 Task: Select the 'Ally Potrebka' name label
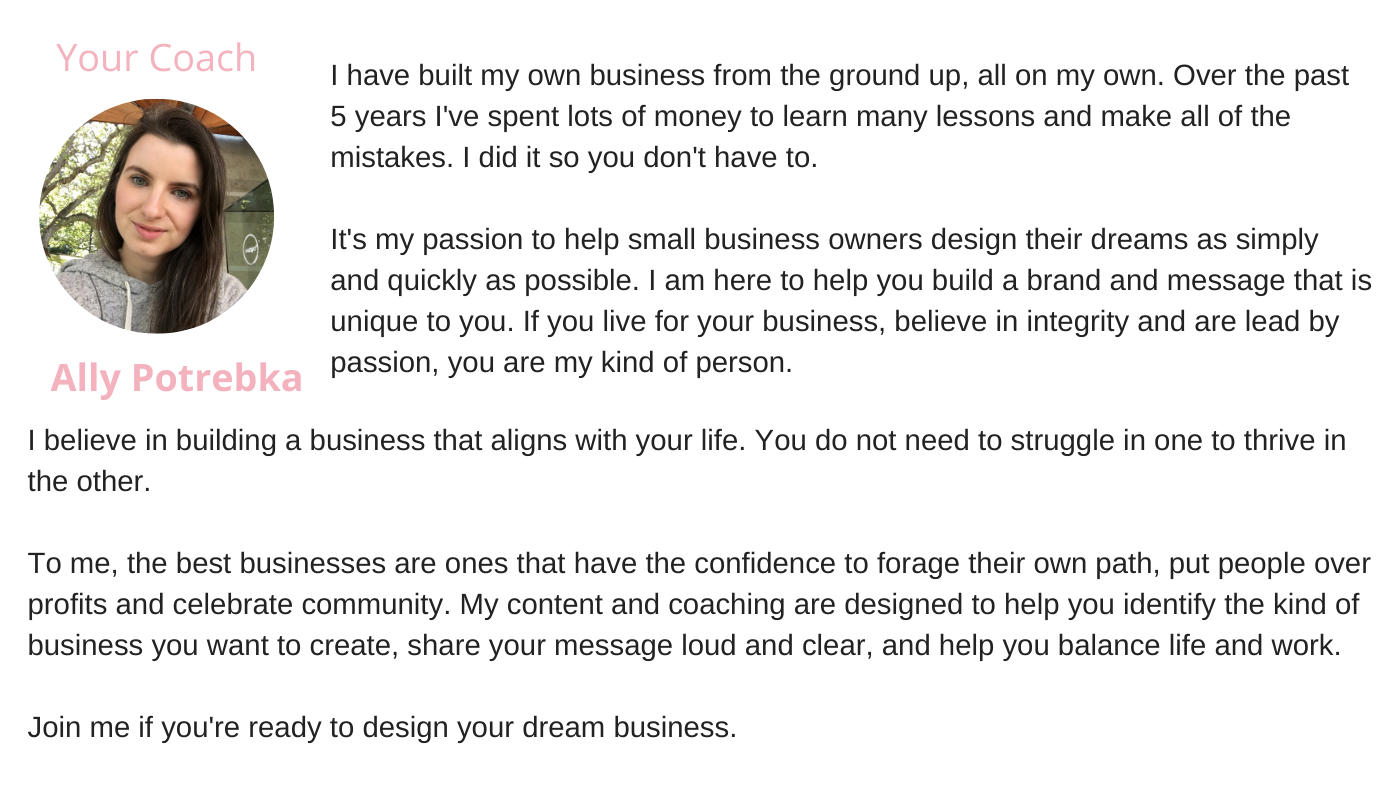[x=176, y=378]
